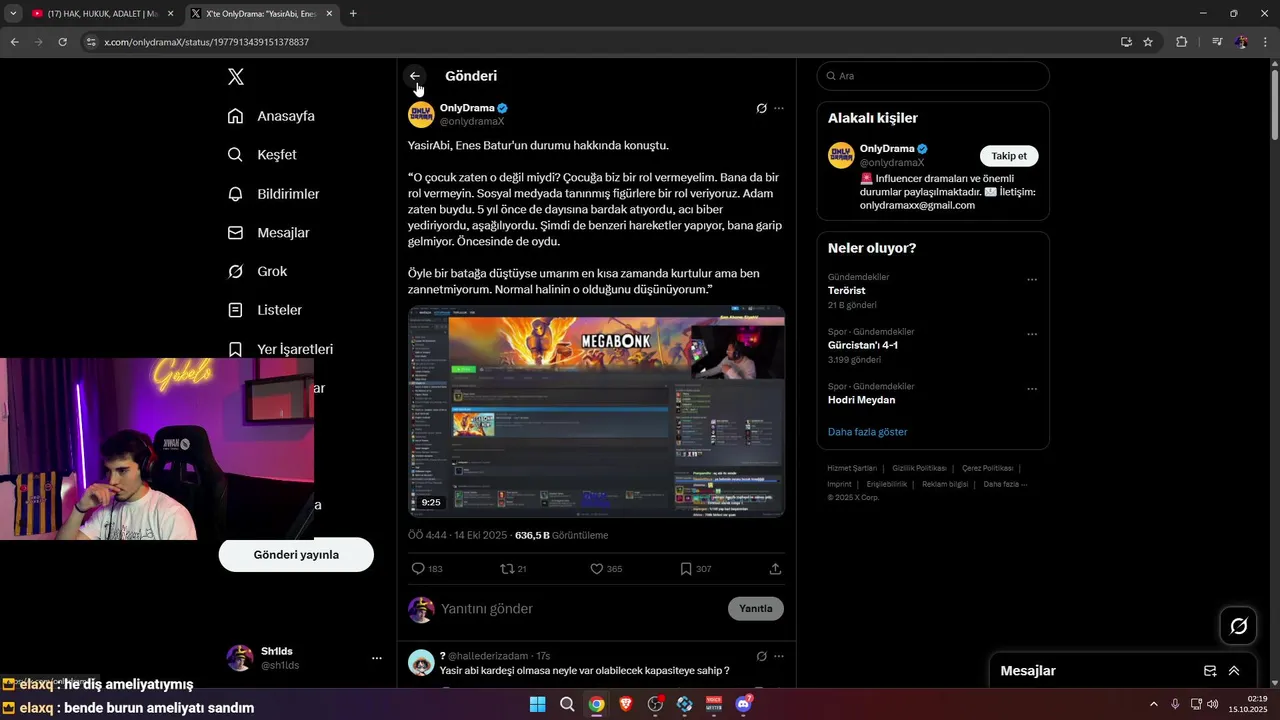Reload the page in browser toolbar
Screen dimensions: 1280x720
coord(62,42)
